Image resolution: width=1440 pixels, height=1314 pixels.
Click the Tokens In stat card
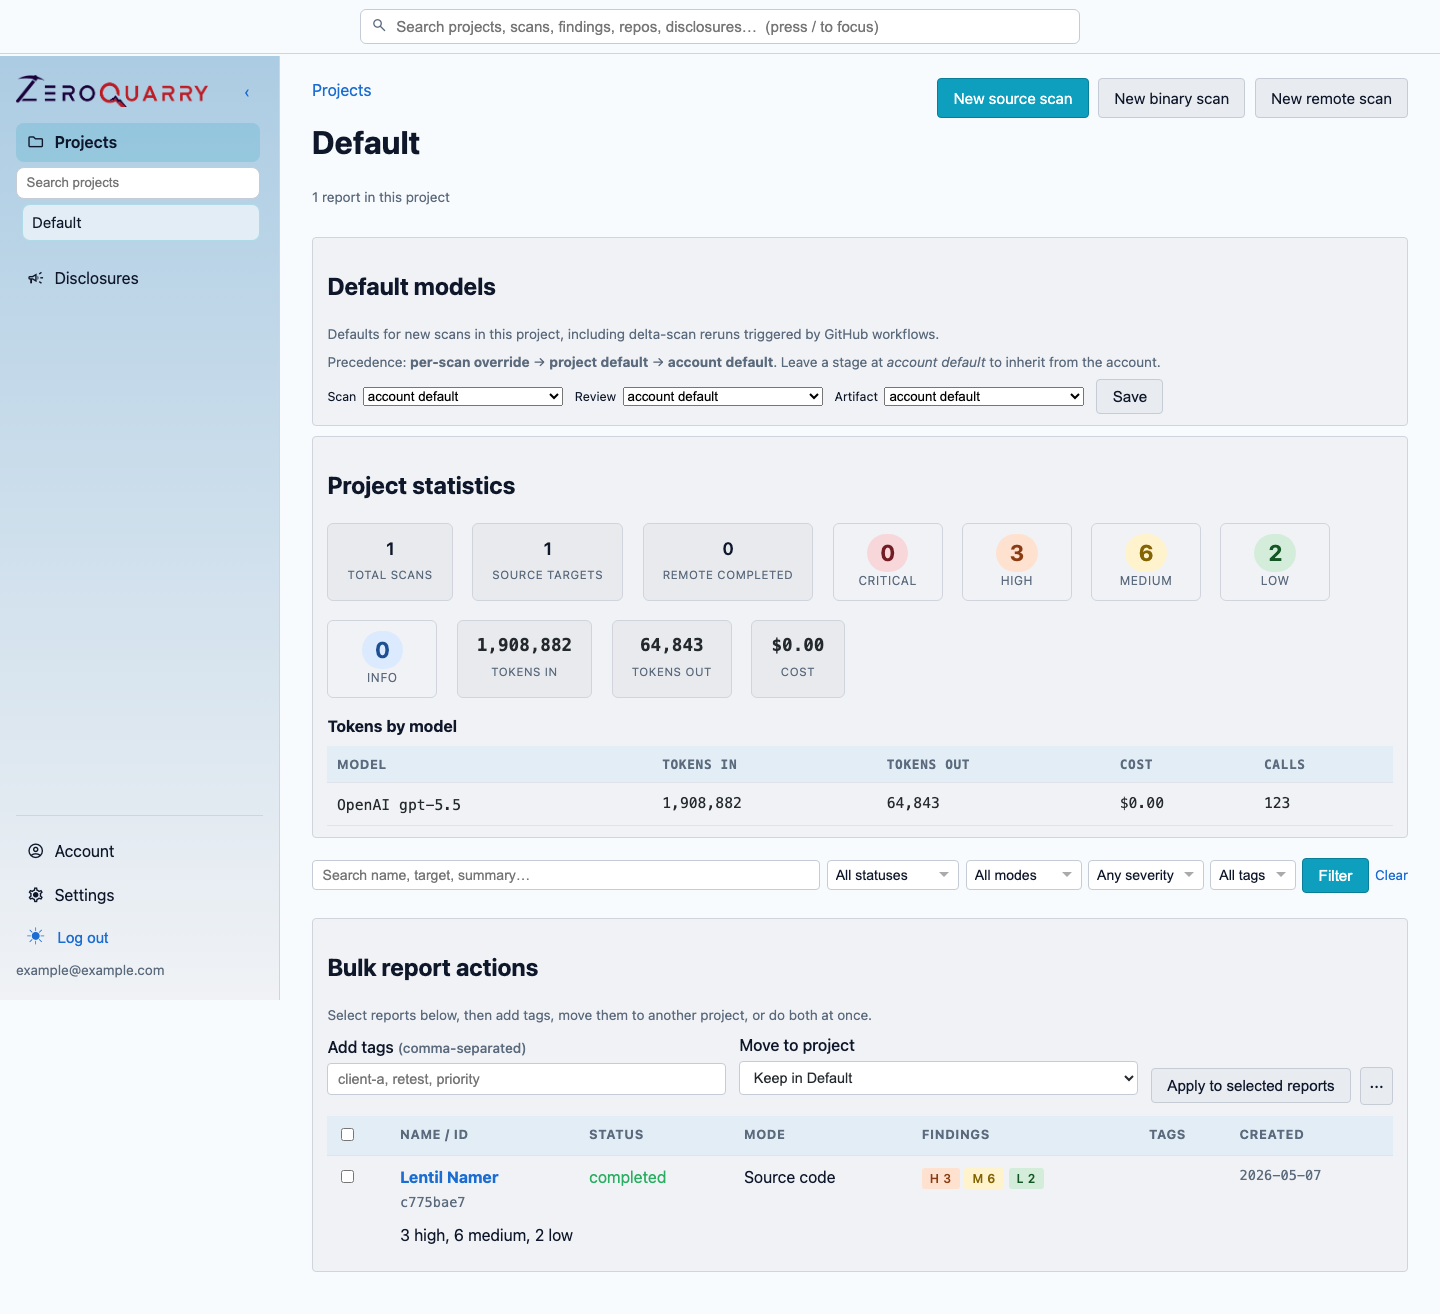click(x=524, y=659)
